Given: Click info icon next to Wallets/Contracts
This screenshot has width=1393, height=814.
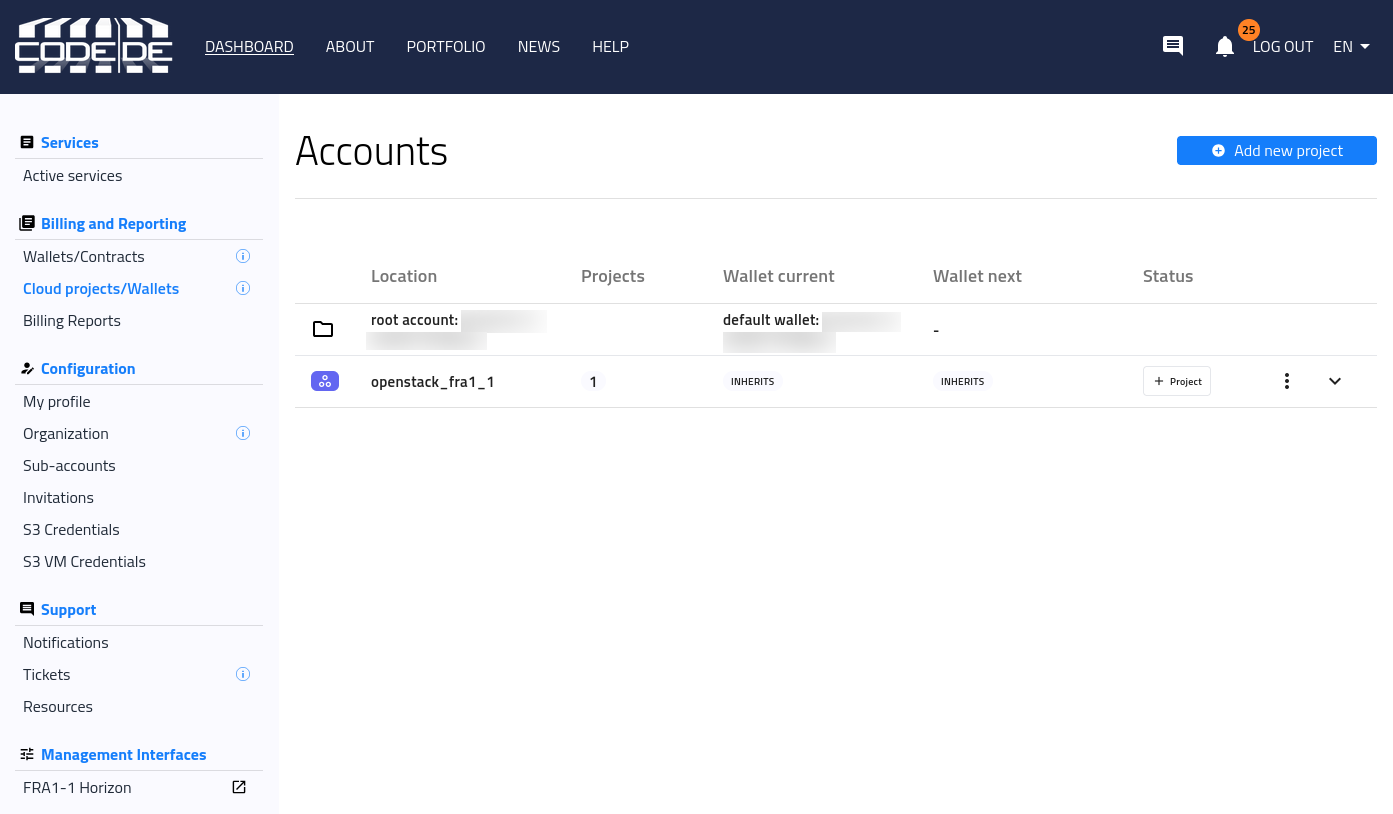Looking at the screenshot, I should [242, 256].
